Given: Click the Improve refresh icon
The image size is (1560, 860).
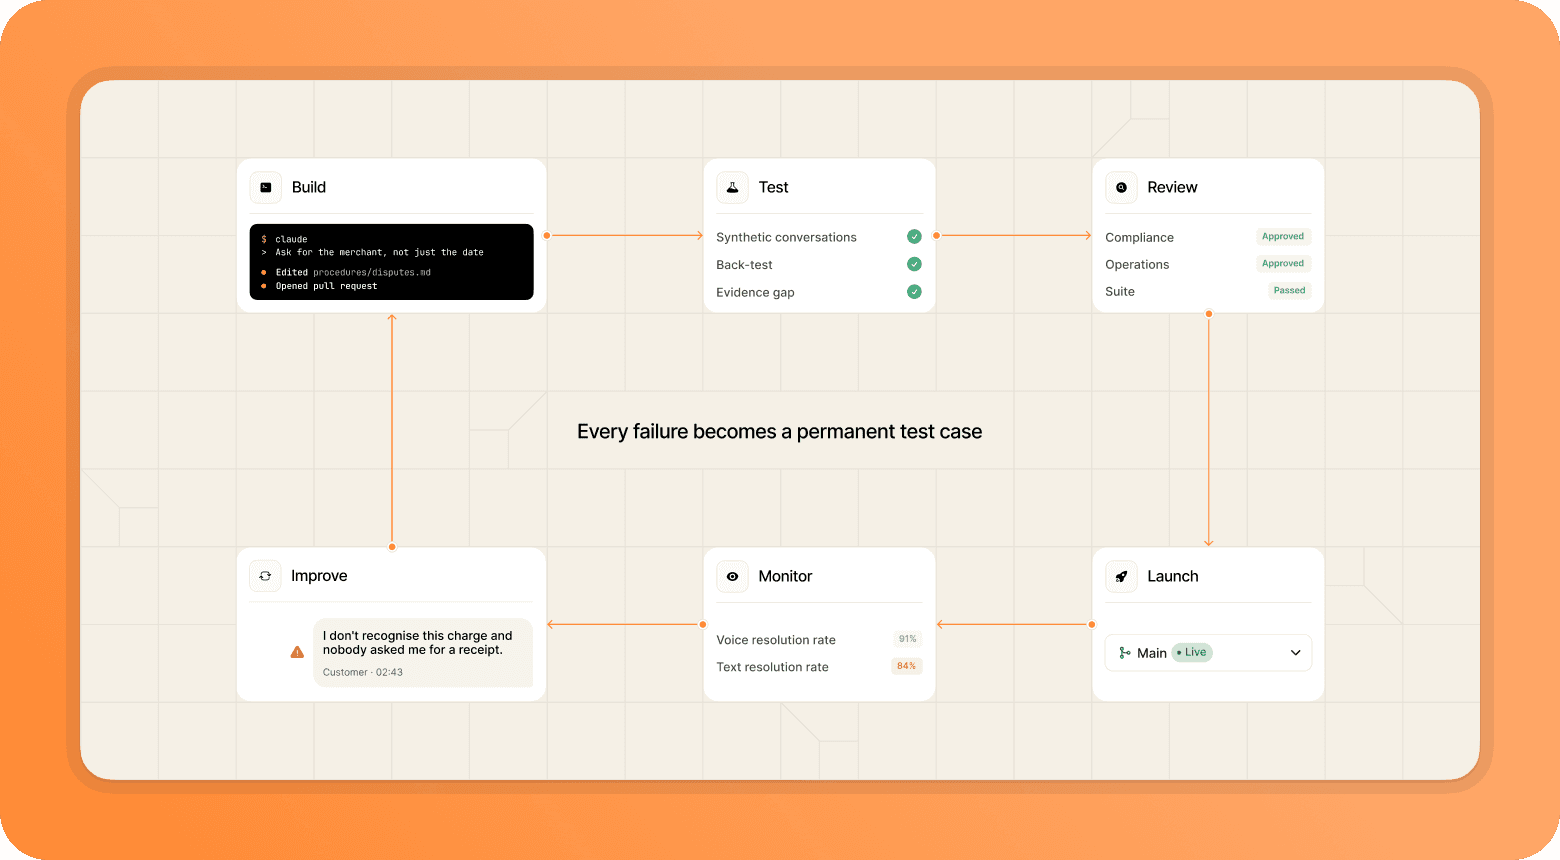Looking at the screenshot, I should click(x=265, y=576).
